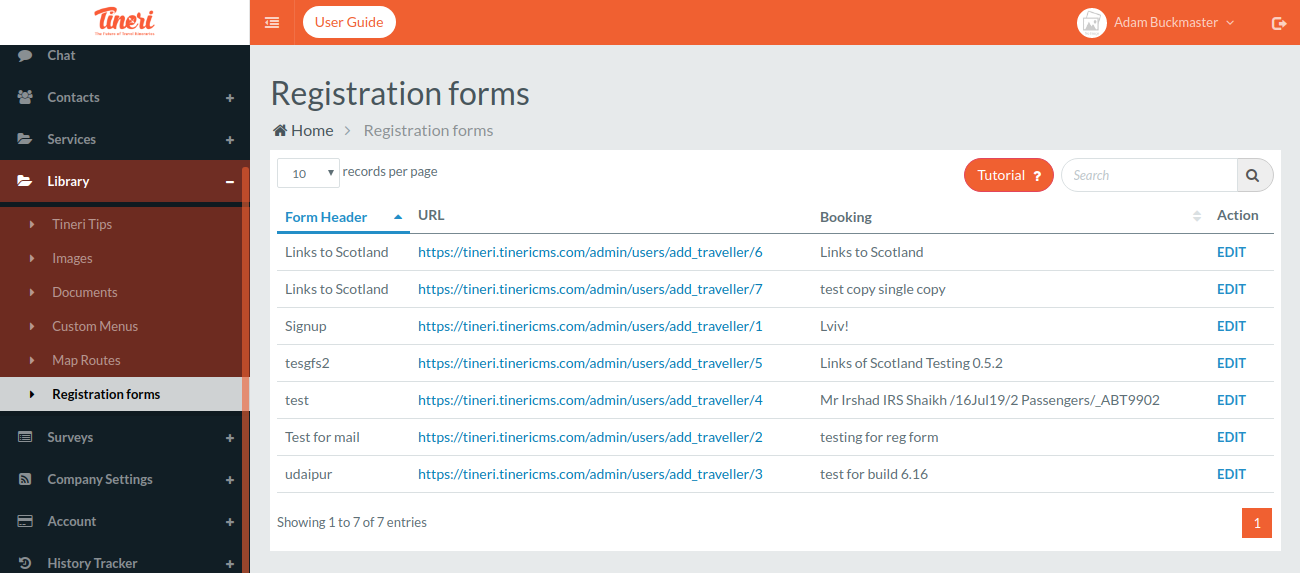Click EDIT for add_traveller/6 row
Screen dimensions: 1300x573
[1231, 252]
